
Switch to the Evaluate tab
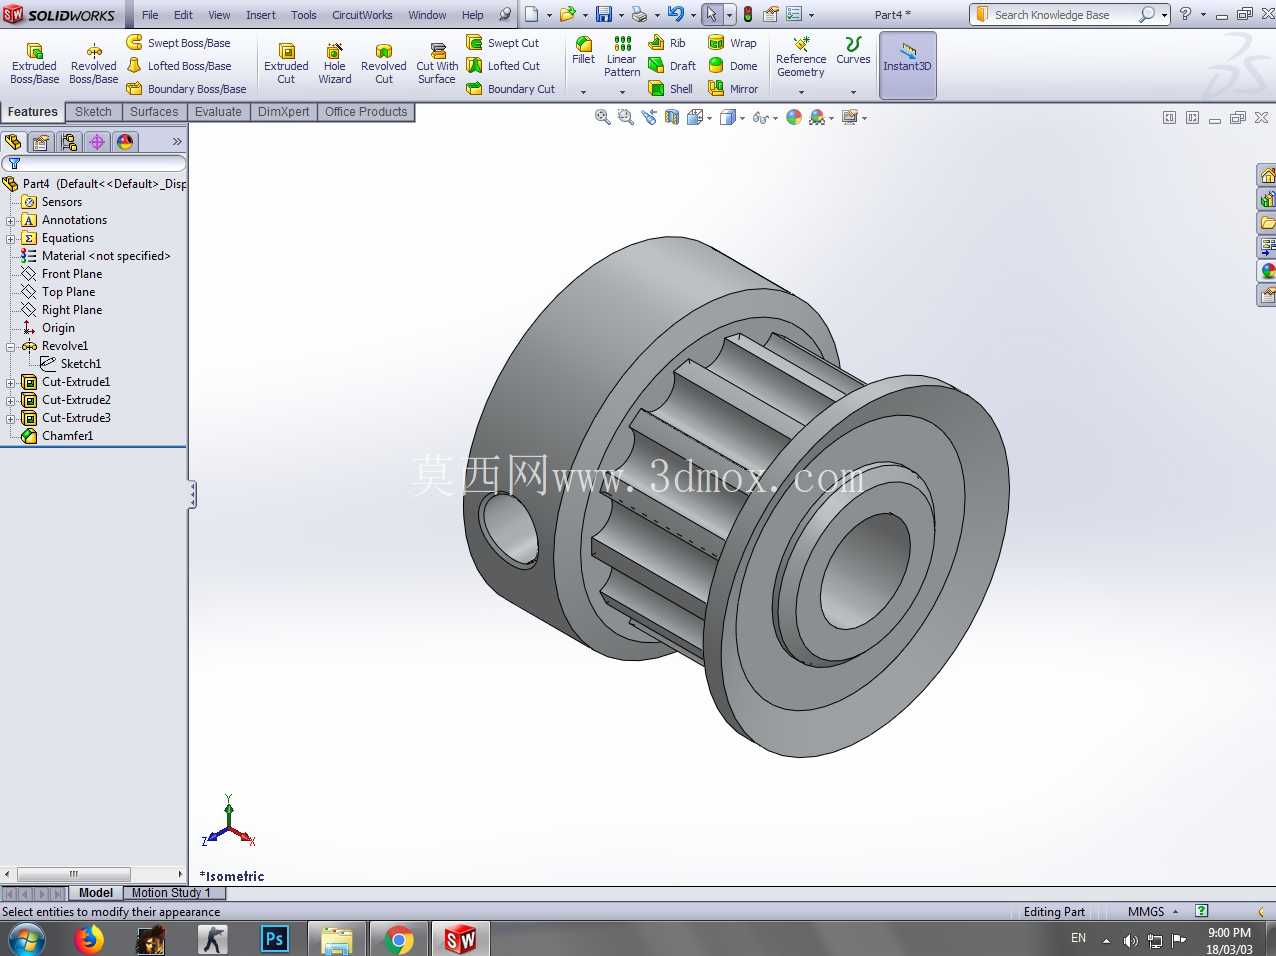(218, 112)
